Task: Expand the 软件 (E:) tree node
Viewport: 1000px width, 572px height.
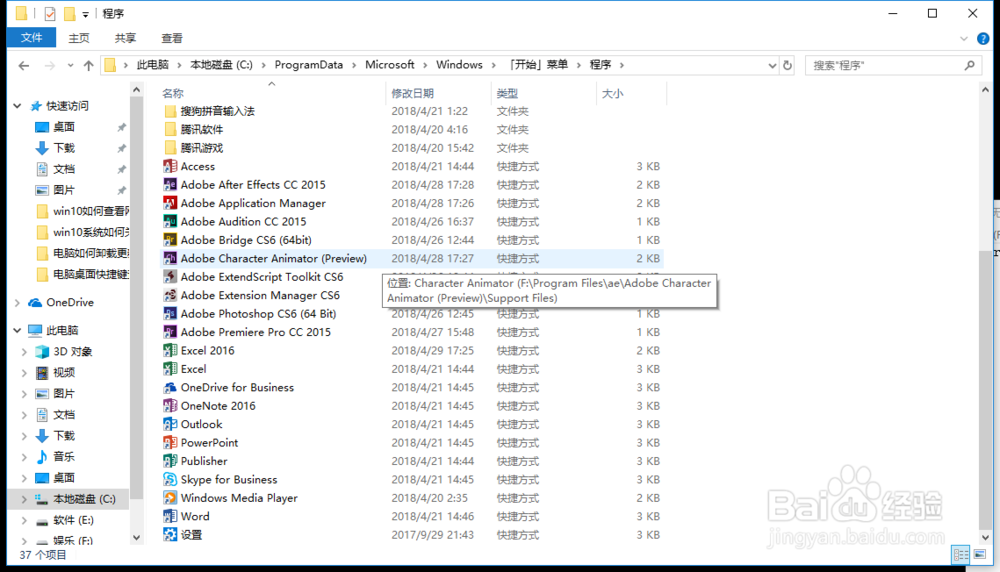Action: (24, 520)
